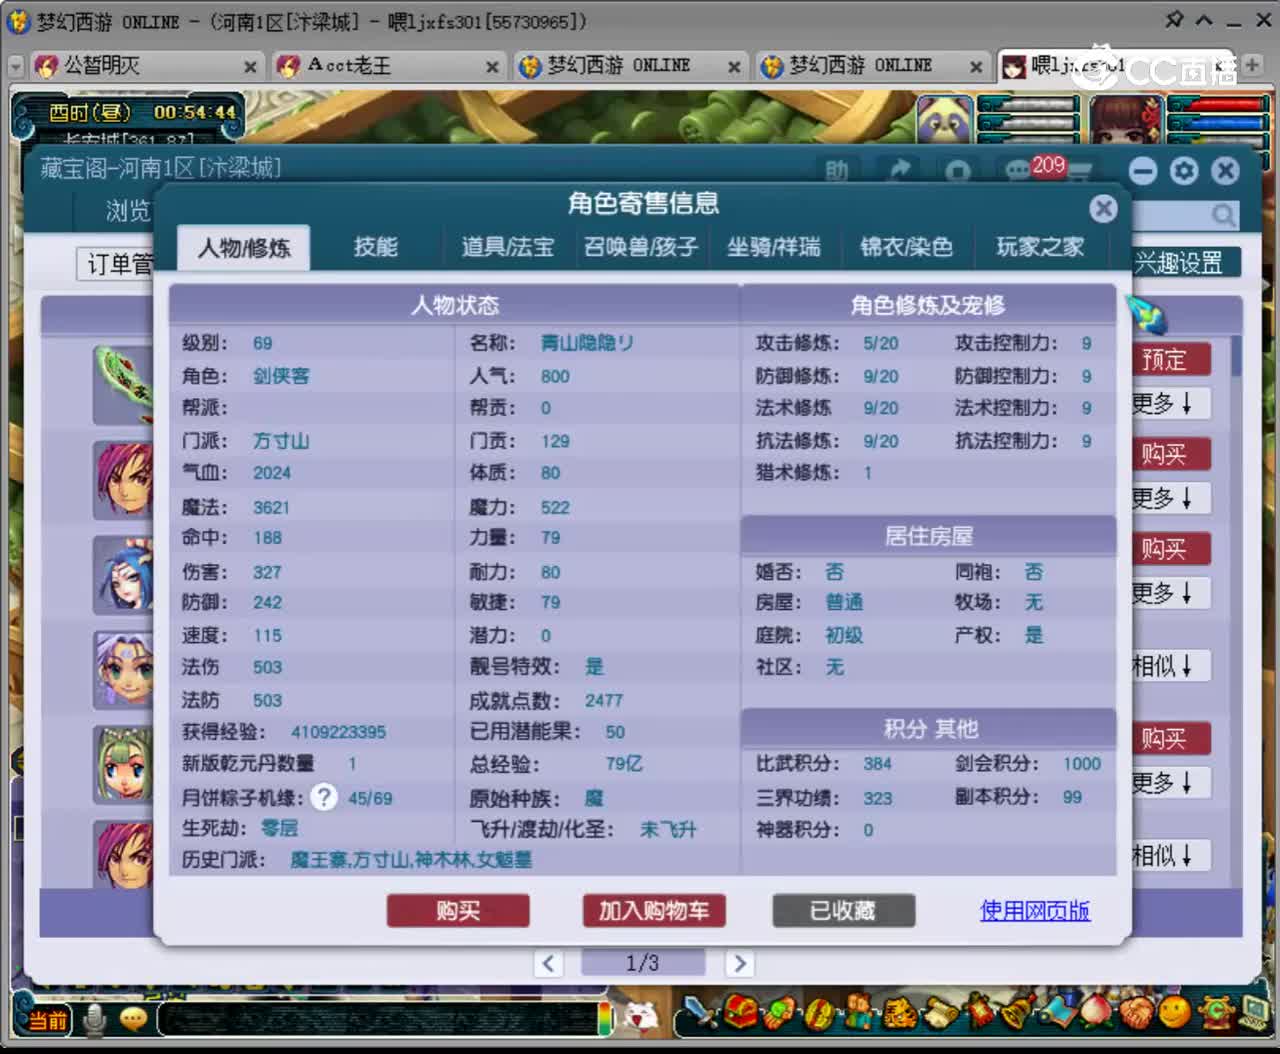Click the peach icon in bottom toolbar
The width and height of the screenshot is (1280, 1054).
tap(1097, 1012)
